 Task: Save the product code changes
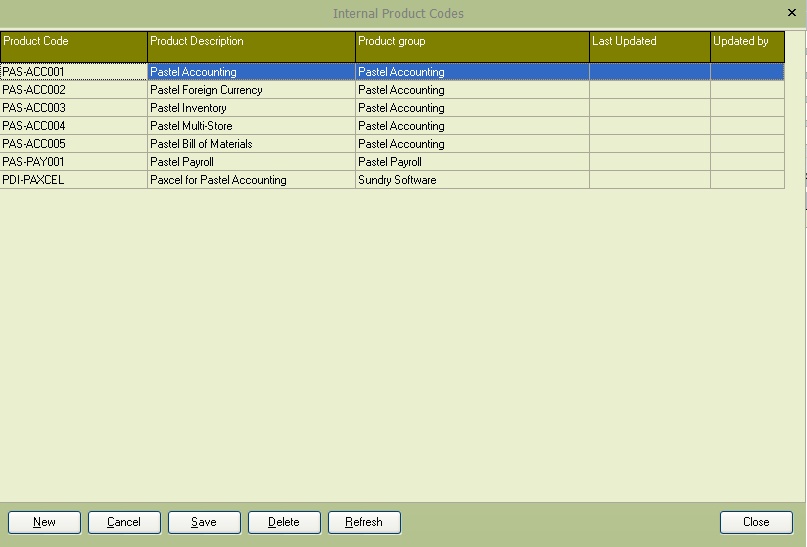[204, 522]
